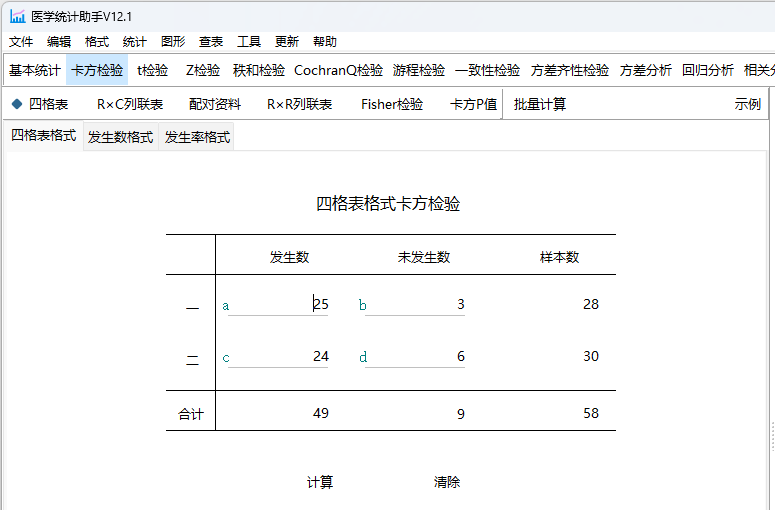Click the 合计 未发生数 total 9

pos(461,414)
